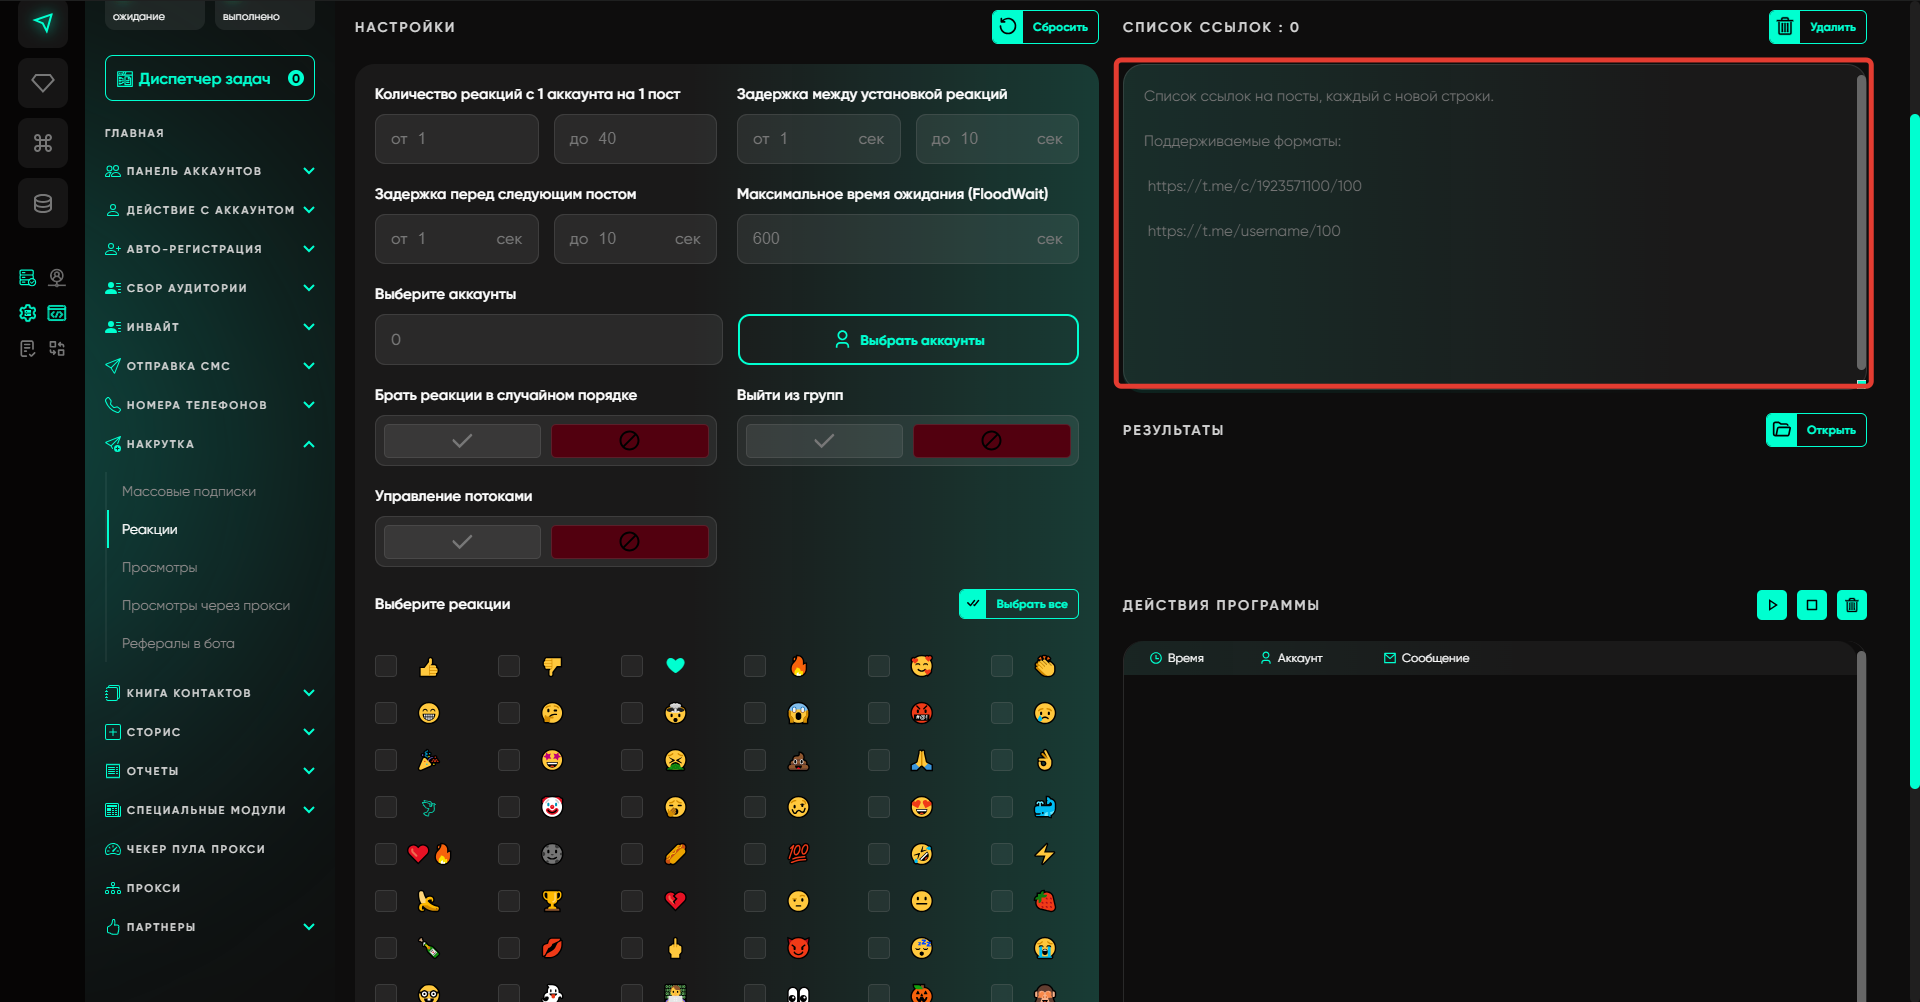The height and width of the screenshot is (1002, 1920).
Task: Enable the fire emoji reaction checkbox
Action: tap(755, 666)
